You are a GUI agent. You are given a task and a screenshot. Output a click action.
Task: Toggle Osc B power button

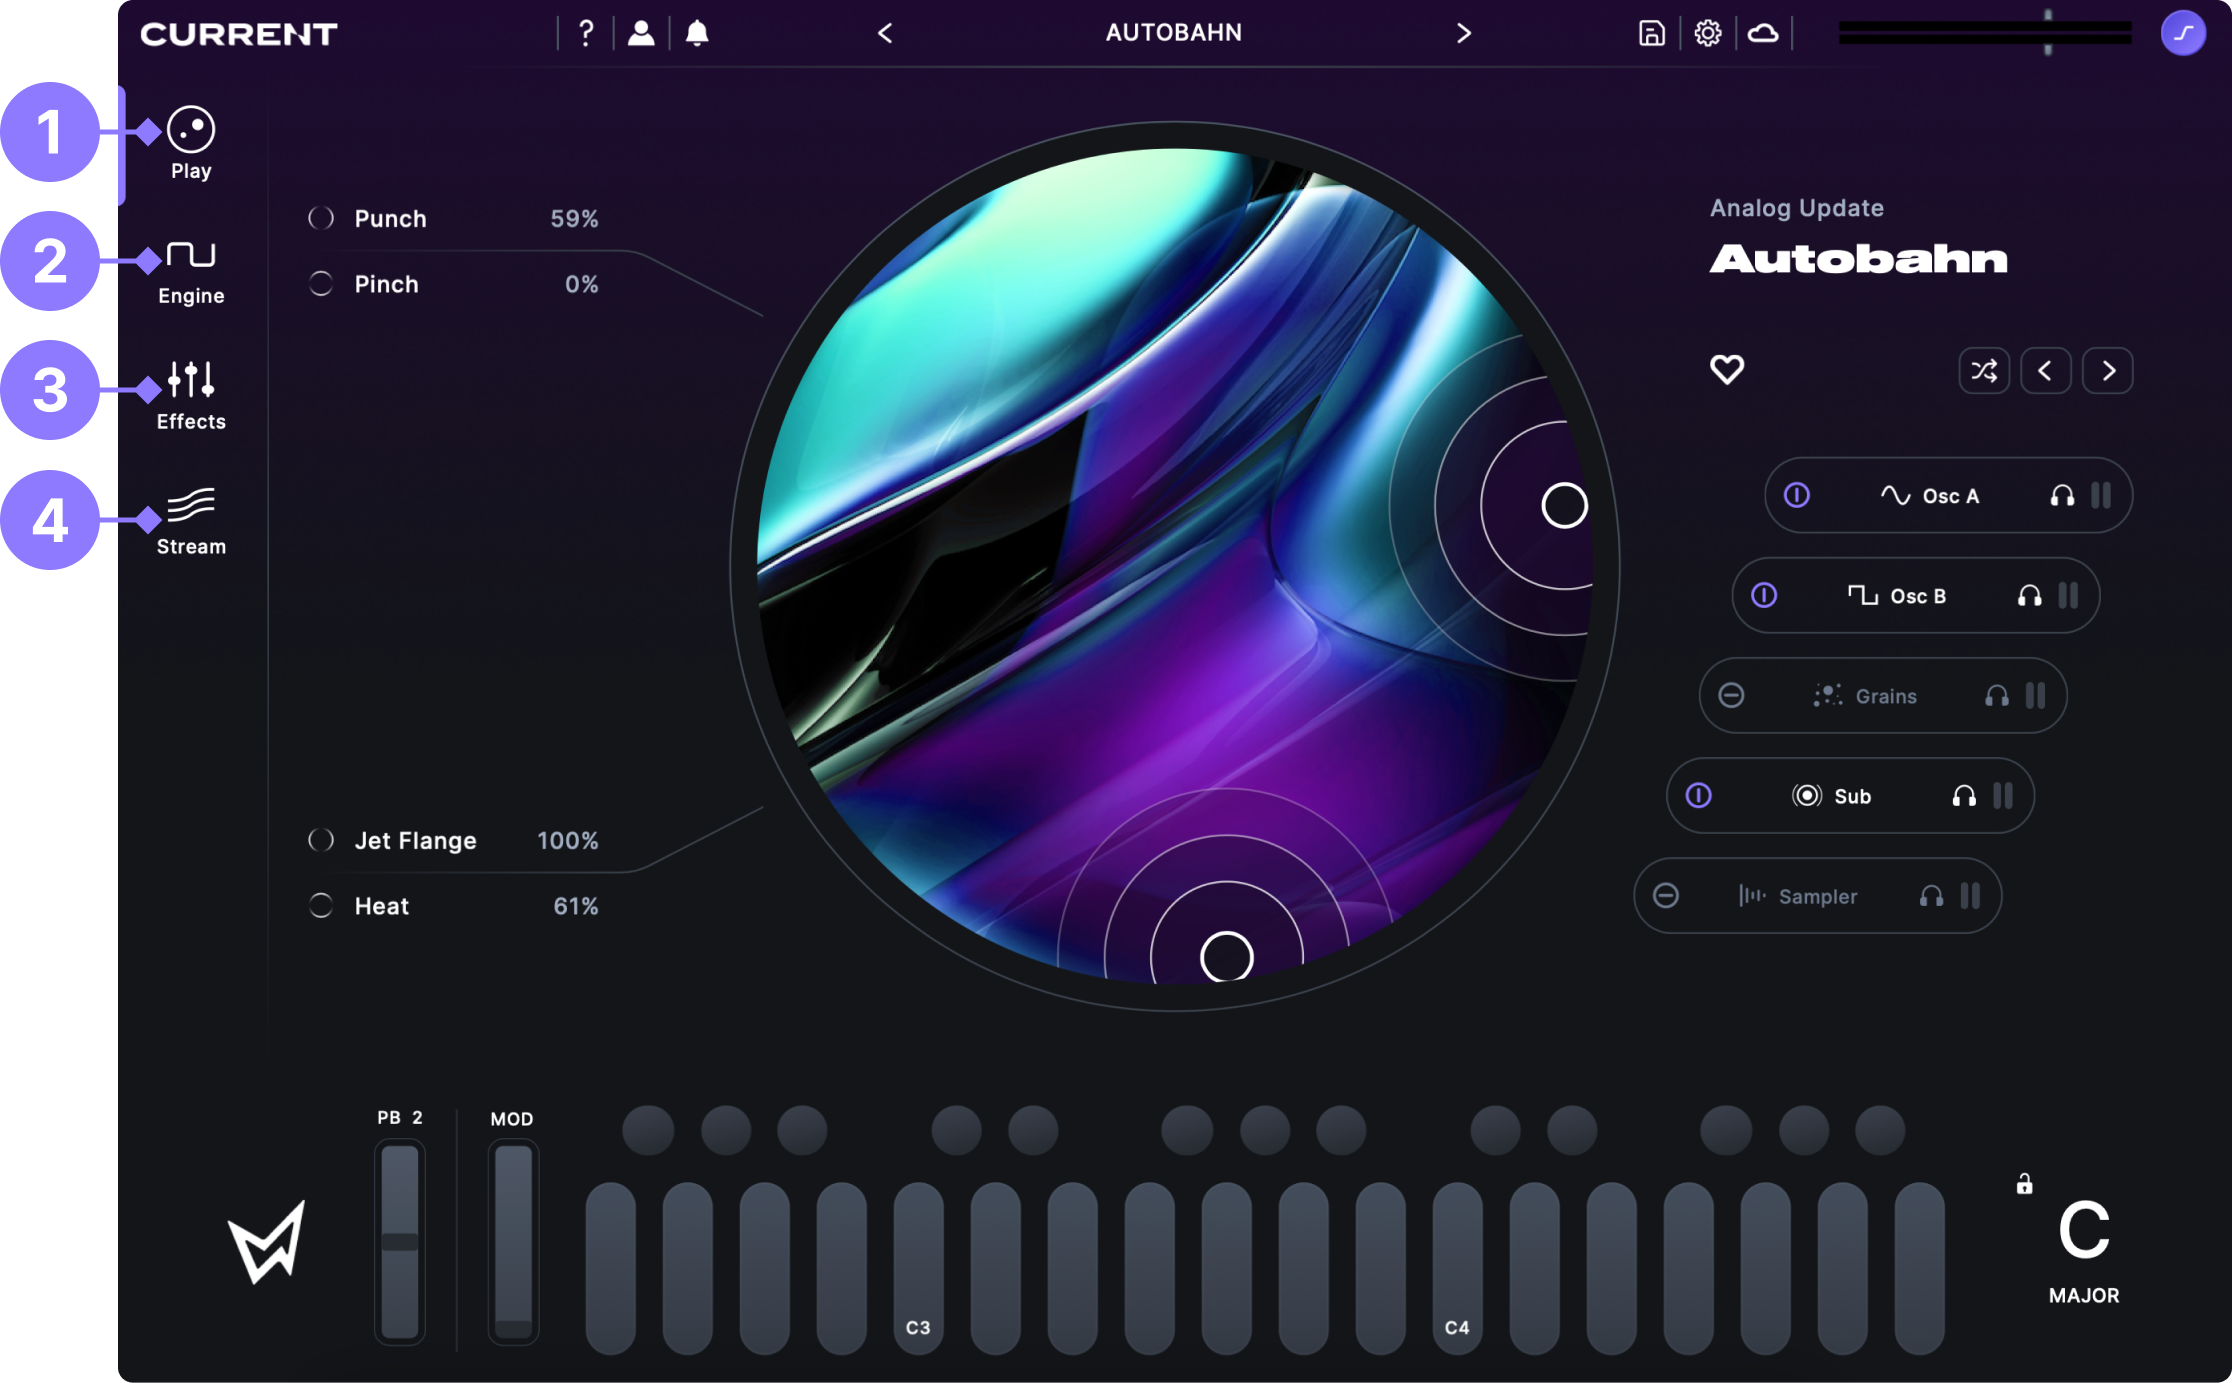tap(1764, 596)
